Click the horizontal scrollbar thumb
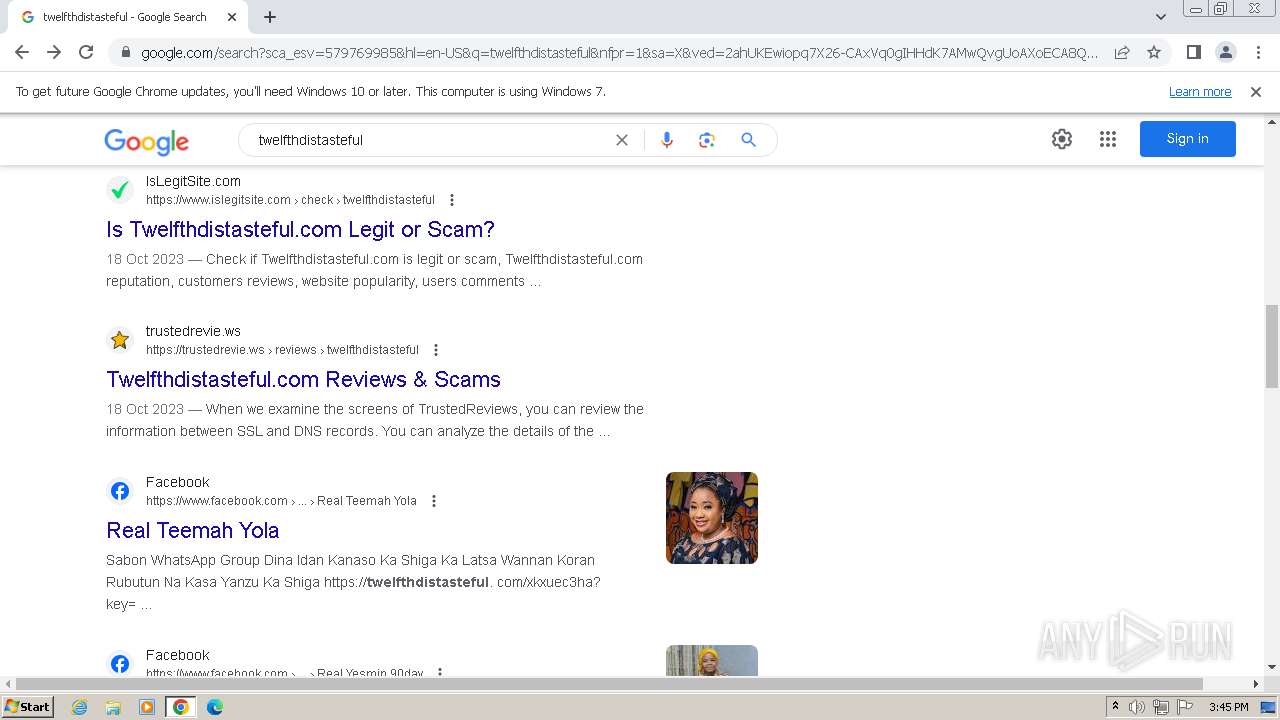Viewport: 1280px width, 720px height. pos(608,684)
